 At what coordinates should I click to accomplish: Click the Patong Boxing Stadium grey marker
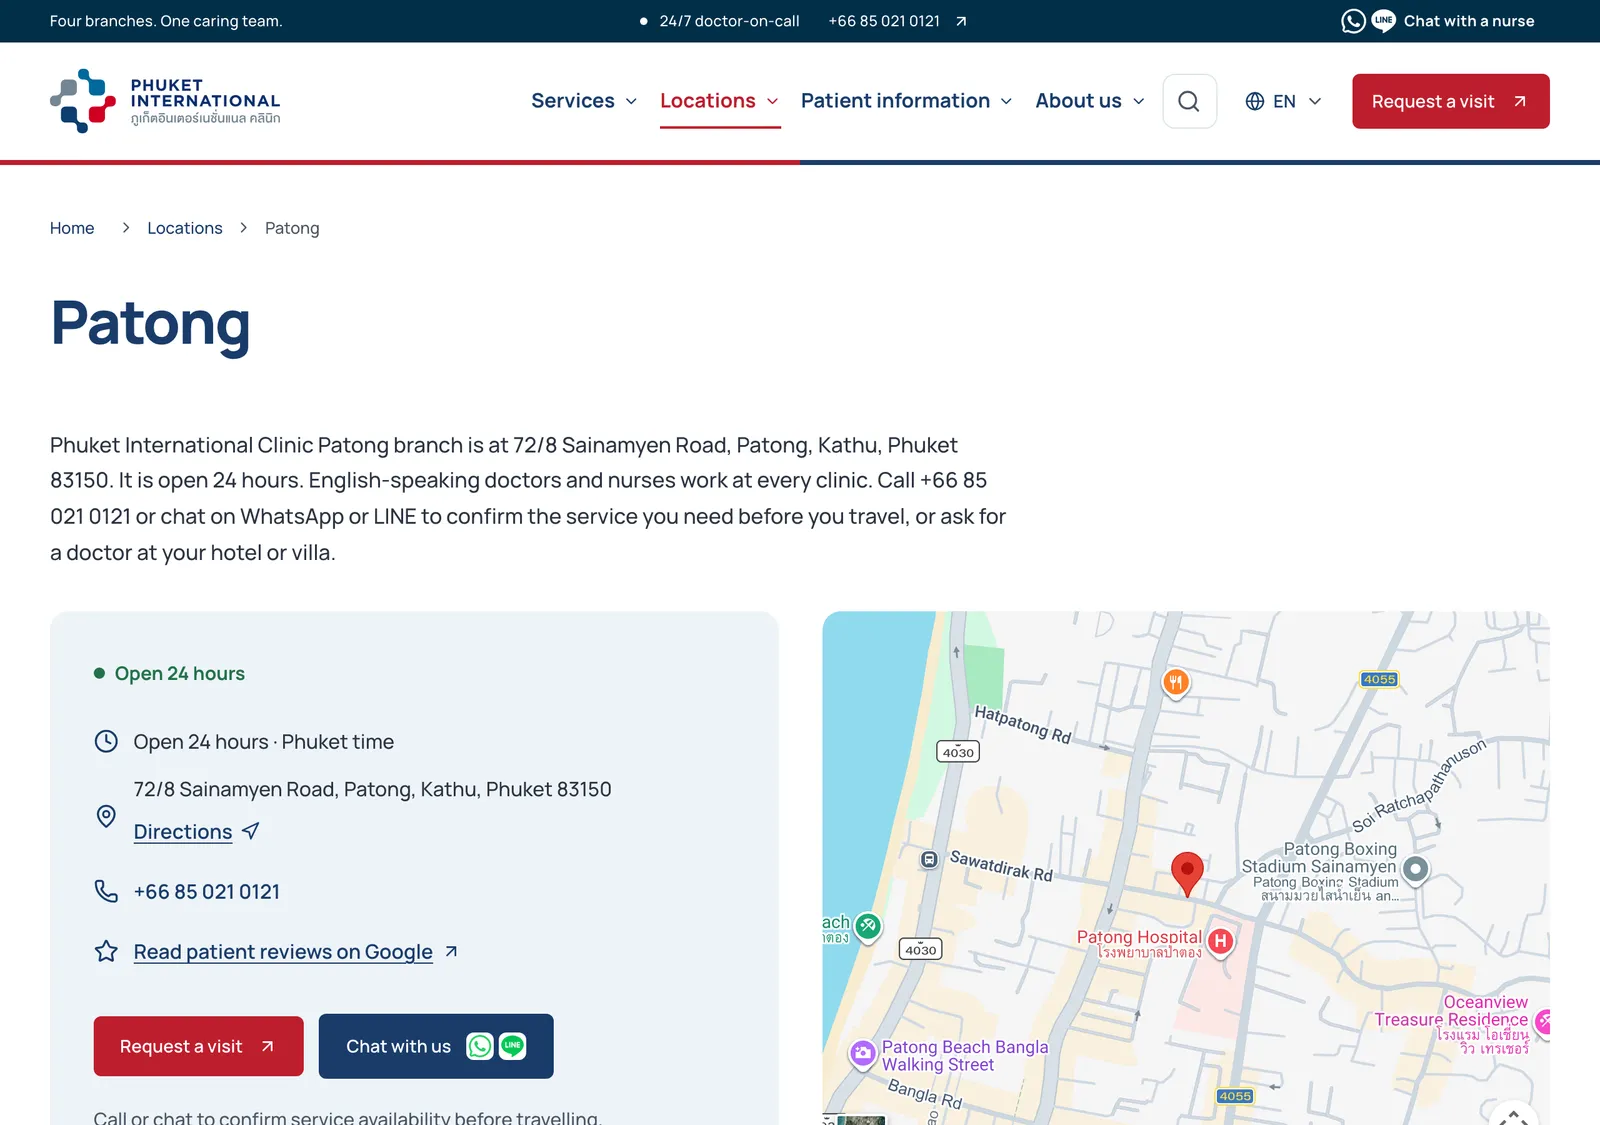click(1415, 870)
